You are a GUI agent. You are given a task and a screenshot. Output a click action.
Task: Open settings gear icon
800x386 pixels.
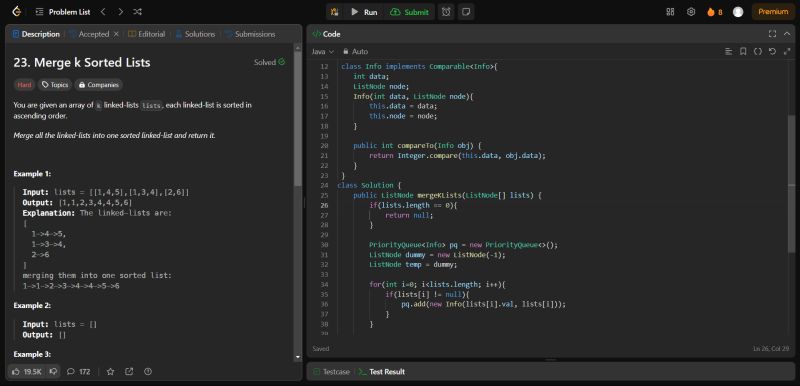pyautogui.click(x=691, y=12)
